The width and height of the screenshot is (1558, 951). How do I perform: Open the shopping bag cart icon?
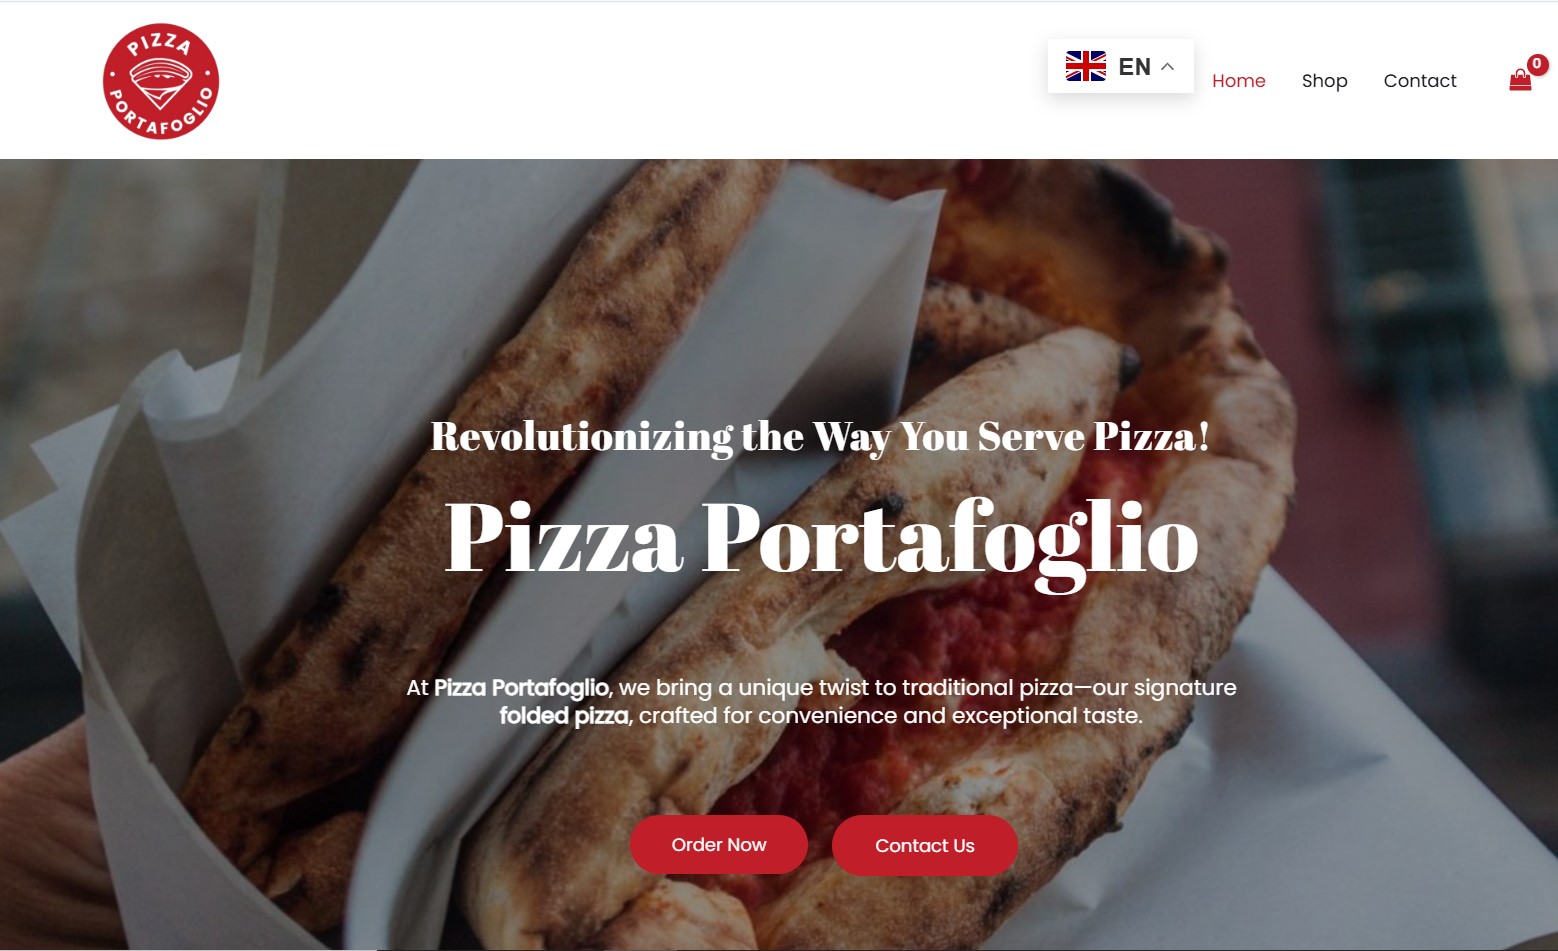1520,80
